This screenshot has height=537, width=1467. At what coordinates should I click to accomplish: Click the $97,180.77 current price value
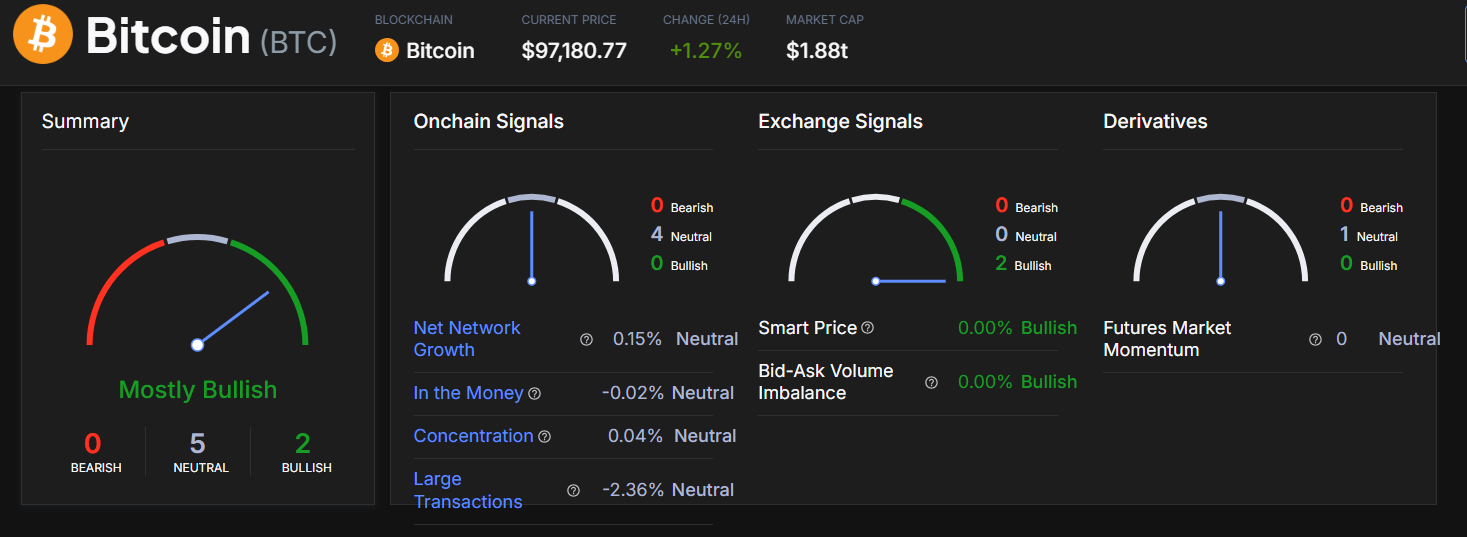coord(574,50)
